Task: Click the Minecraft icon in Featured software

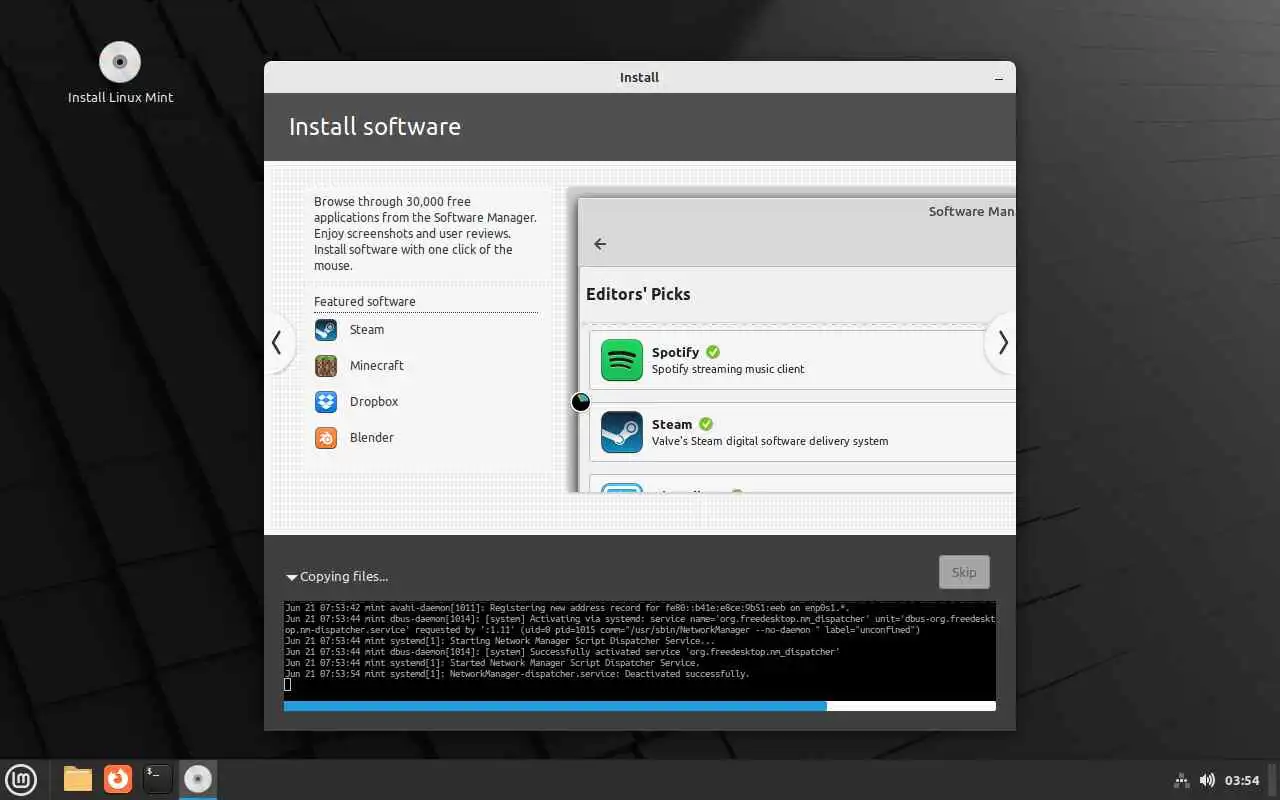Action: click(x=326, y=366)
